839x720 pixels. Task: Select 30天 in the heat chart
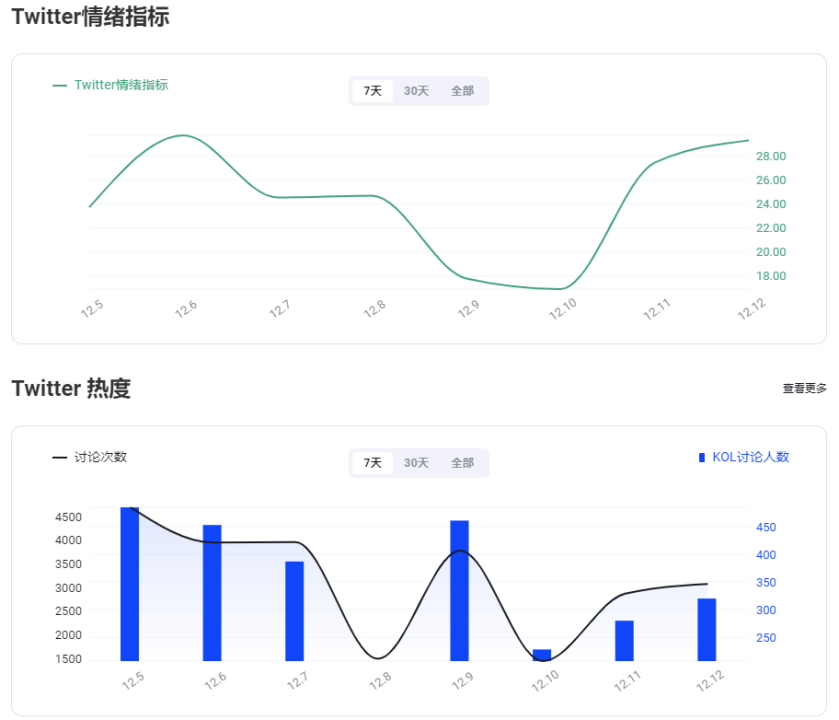coord(415,463)
